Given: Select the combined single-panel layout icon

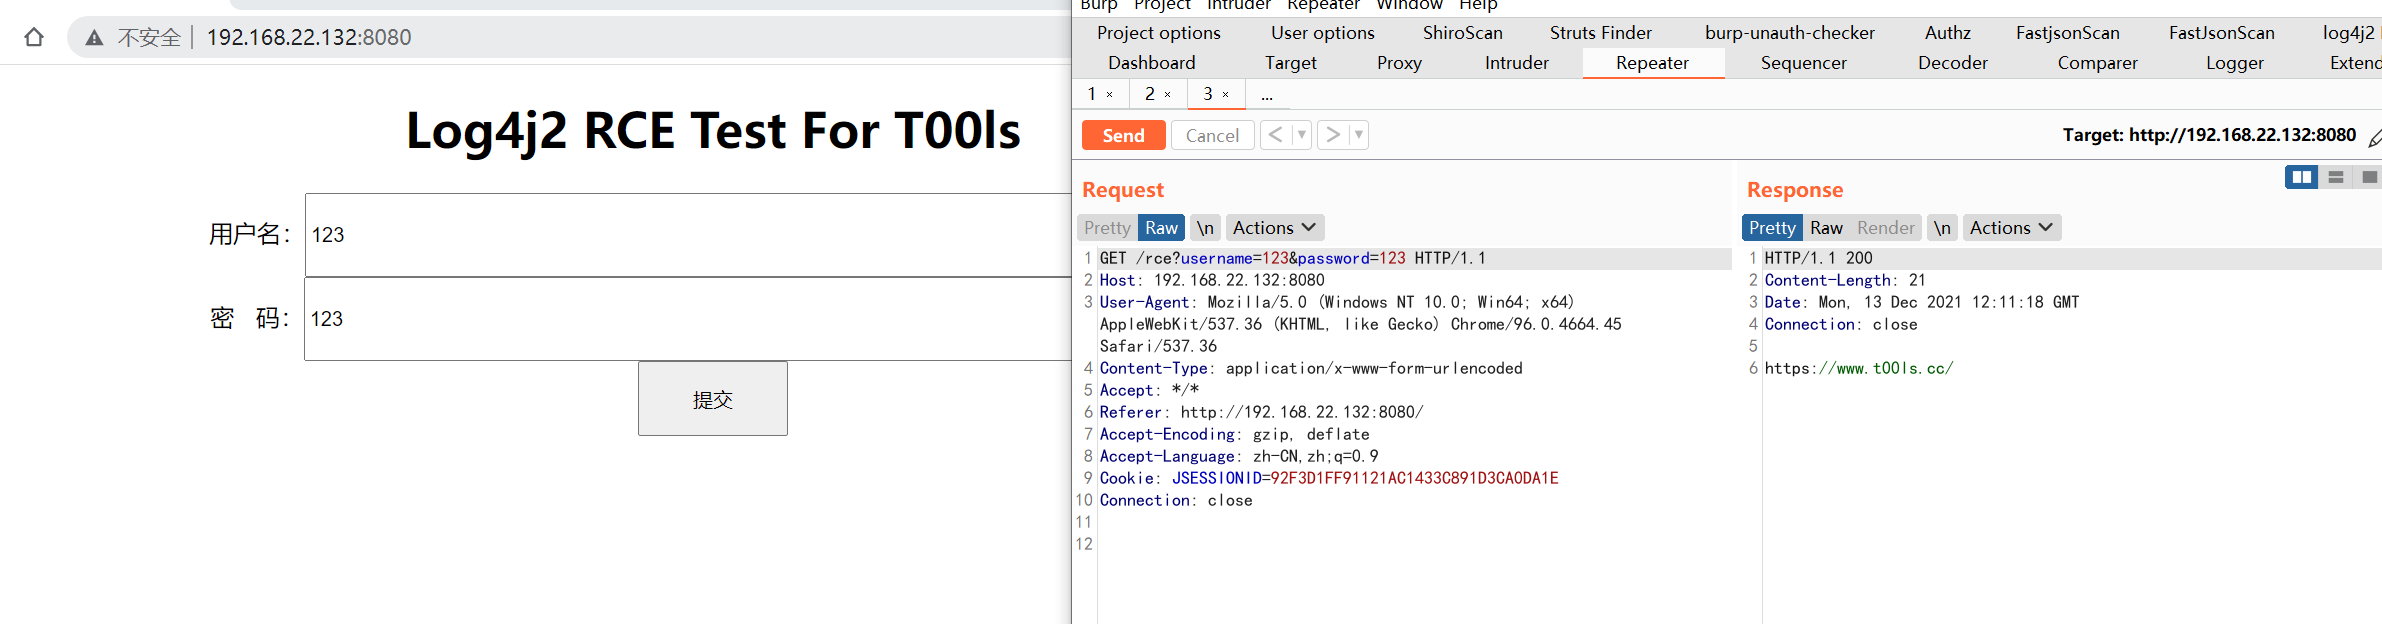Looking at the screenshot, I should pos(2369,177).
